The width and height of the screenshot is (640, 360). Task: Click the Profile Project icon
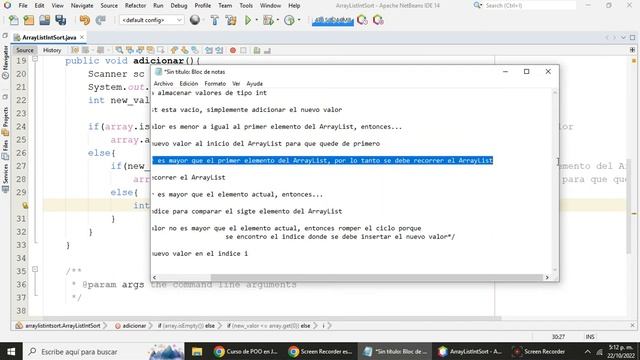[x=289, y=20]
